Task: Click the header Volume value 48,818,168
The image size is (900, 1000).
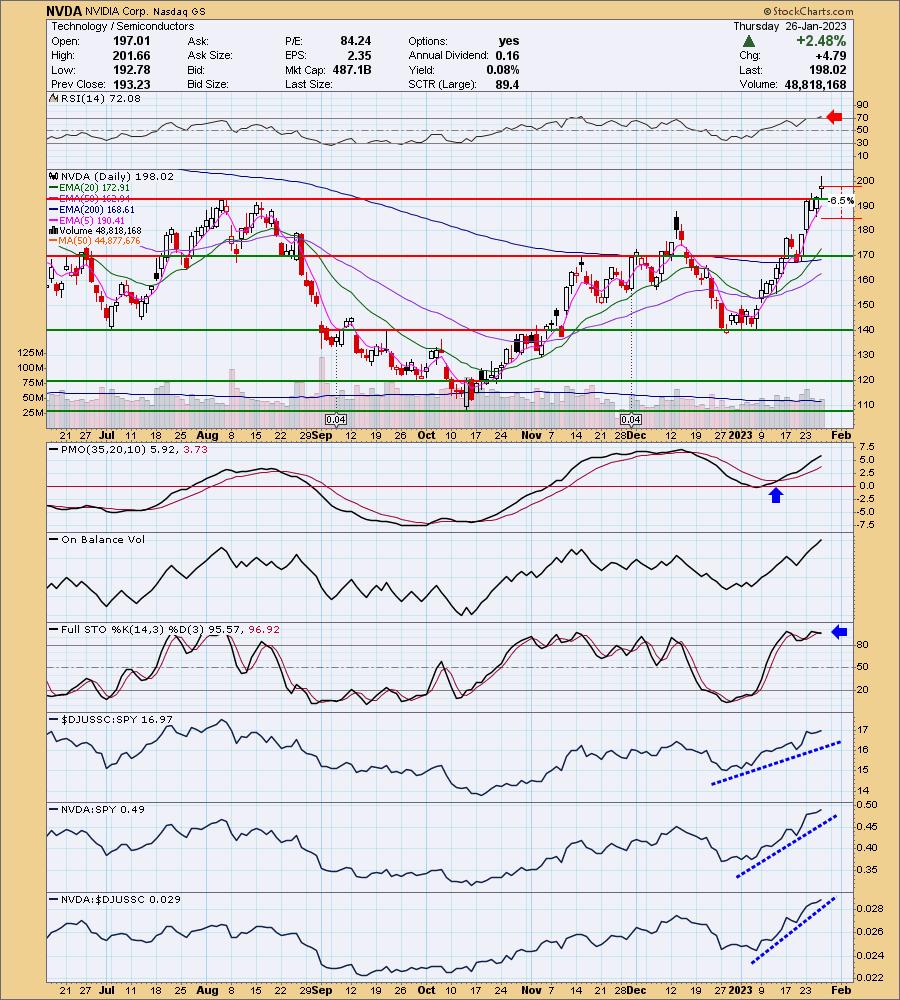Action: click(815, 84)
